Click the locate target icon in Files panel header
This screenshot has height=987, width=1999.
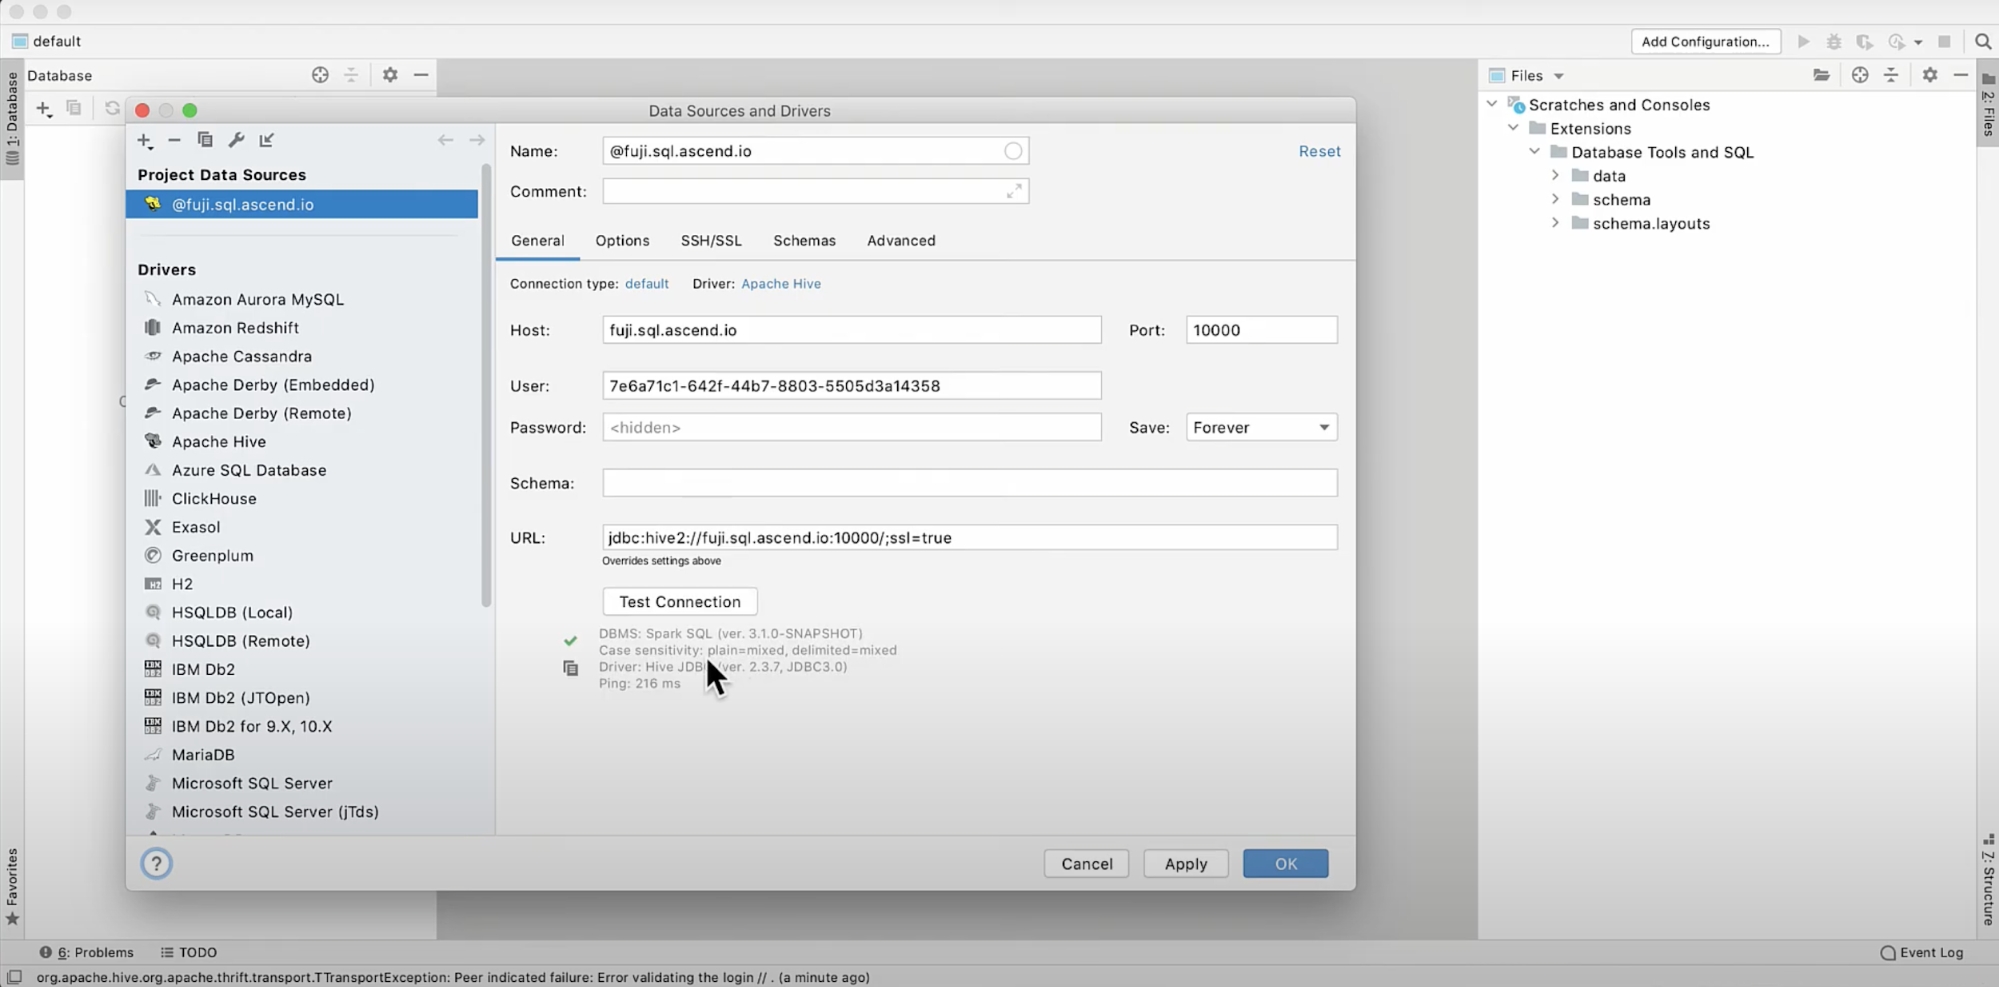pyautogui.click(x=1860, y=75)
